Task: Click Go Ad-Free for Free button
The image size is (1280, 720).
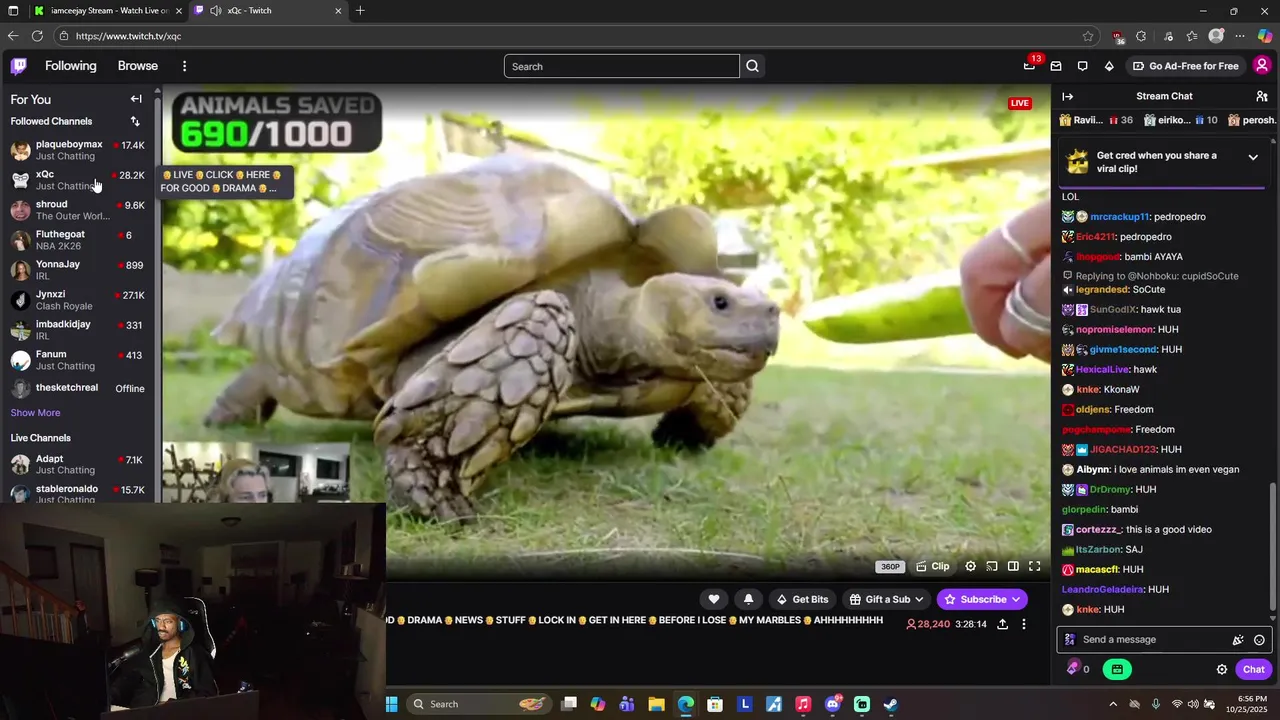Action: click(x=1185, y=66)
